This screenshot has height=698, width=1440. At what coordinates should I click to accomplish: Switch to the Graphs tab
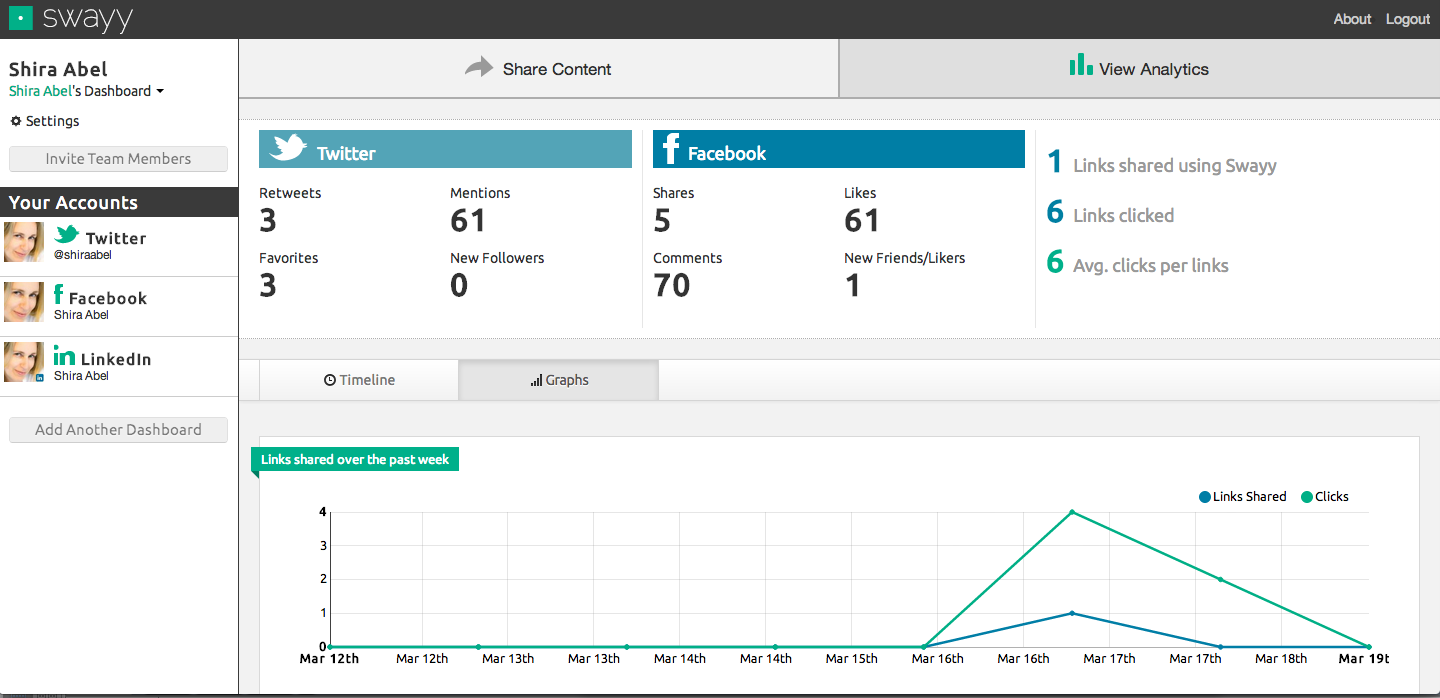coord(558,380)
